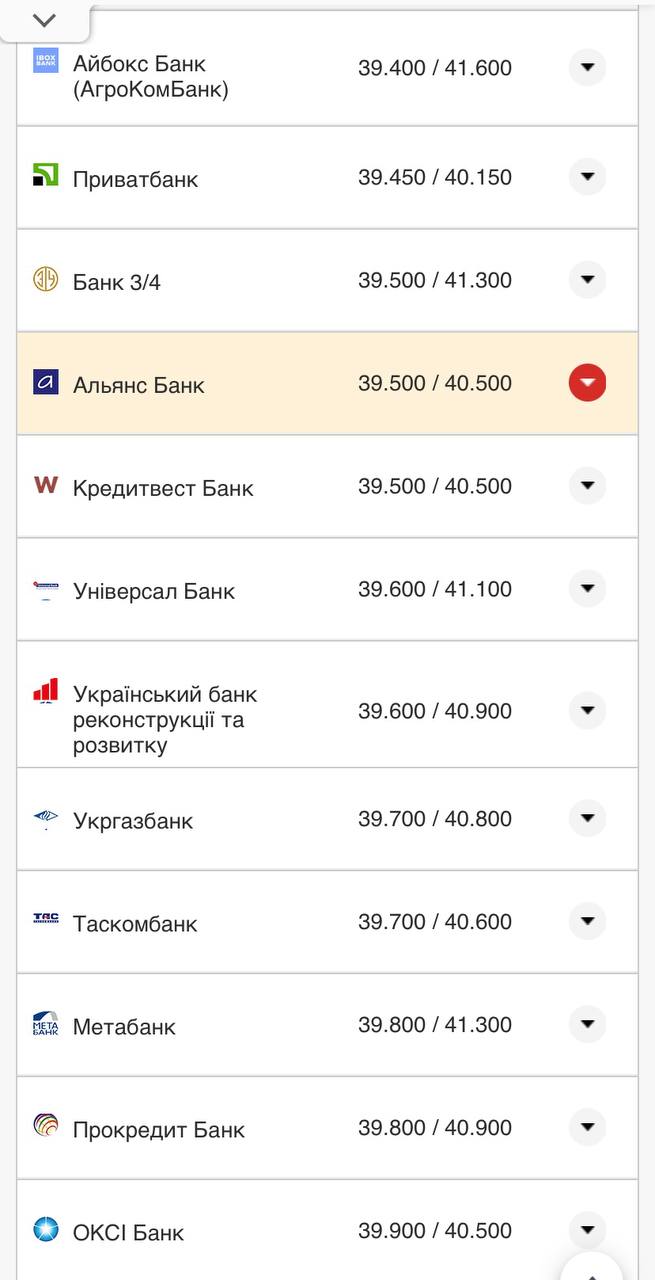Viewport: 655px width, 1280px height.
Task: Click the Банк 3/4 gold emblem icon
Action: point(45,280)
